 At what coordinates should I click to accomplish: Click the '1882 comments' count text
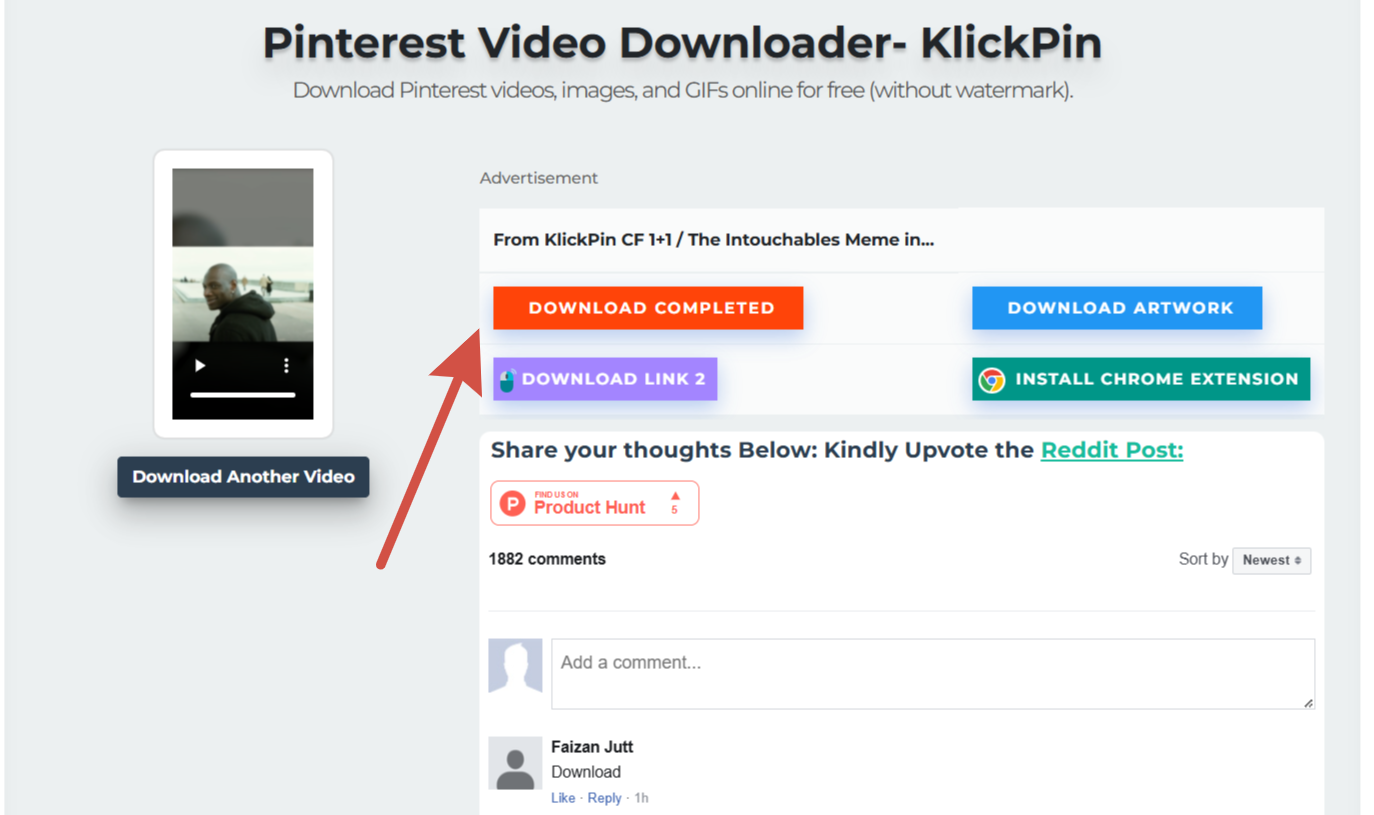click(547, 559)
